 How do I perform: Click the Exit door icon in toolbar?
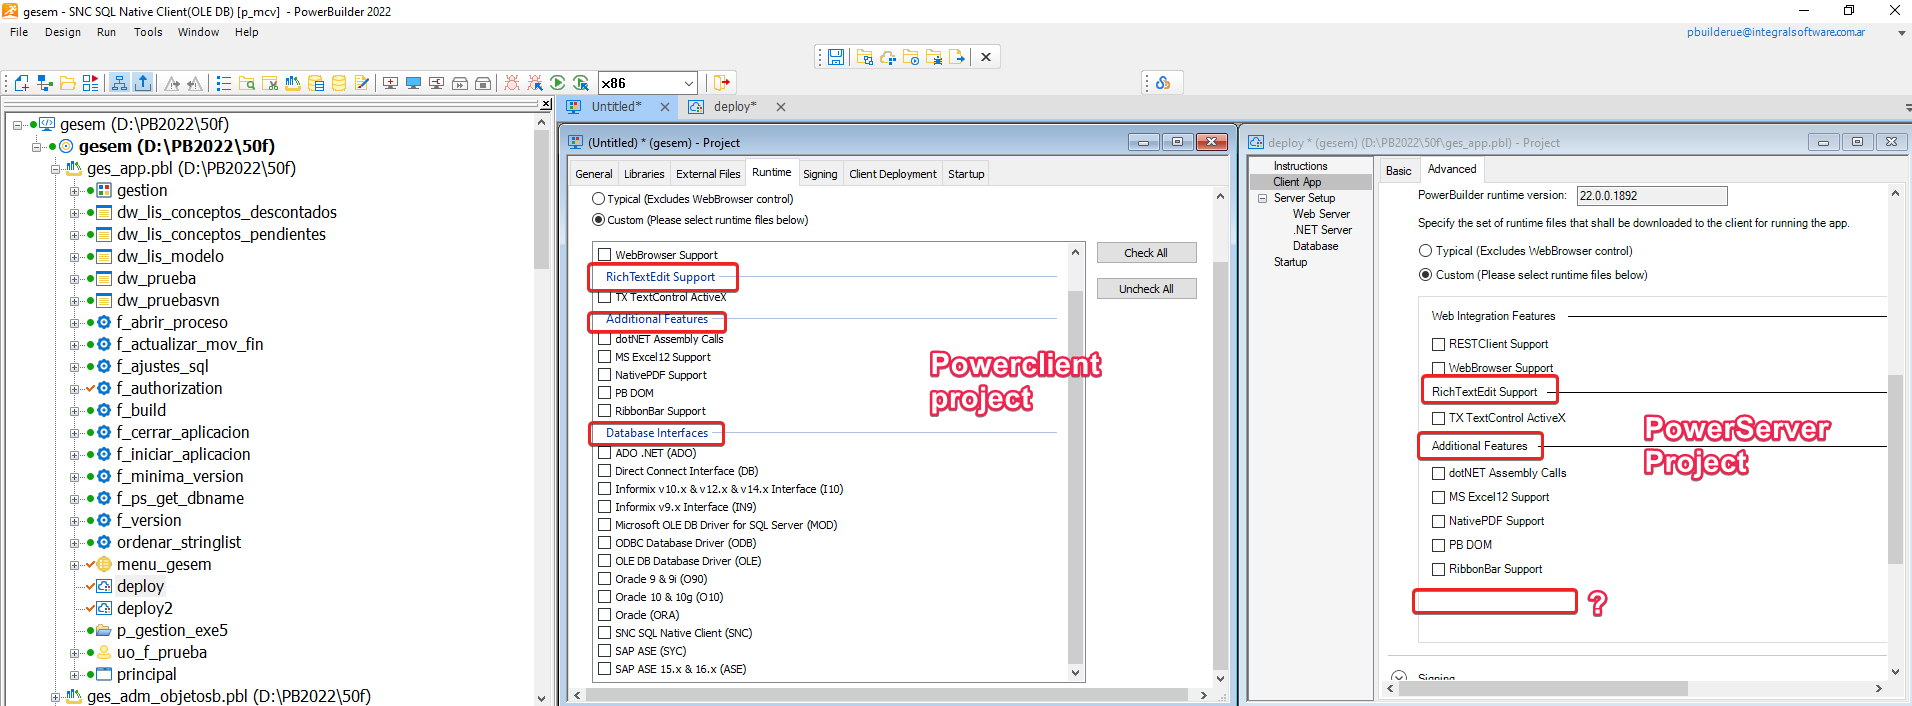(x=722, y=83)
